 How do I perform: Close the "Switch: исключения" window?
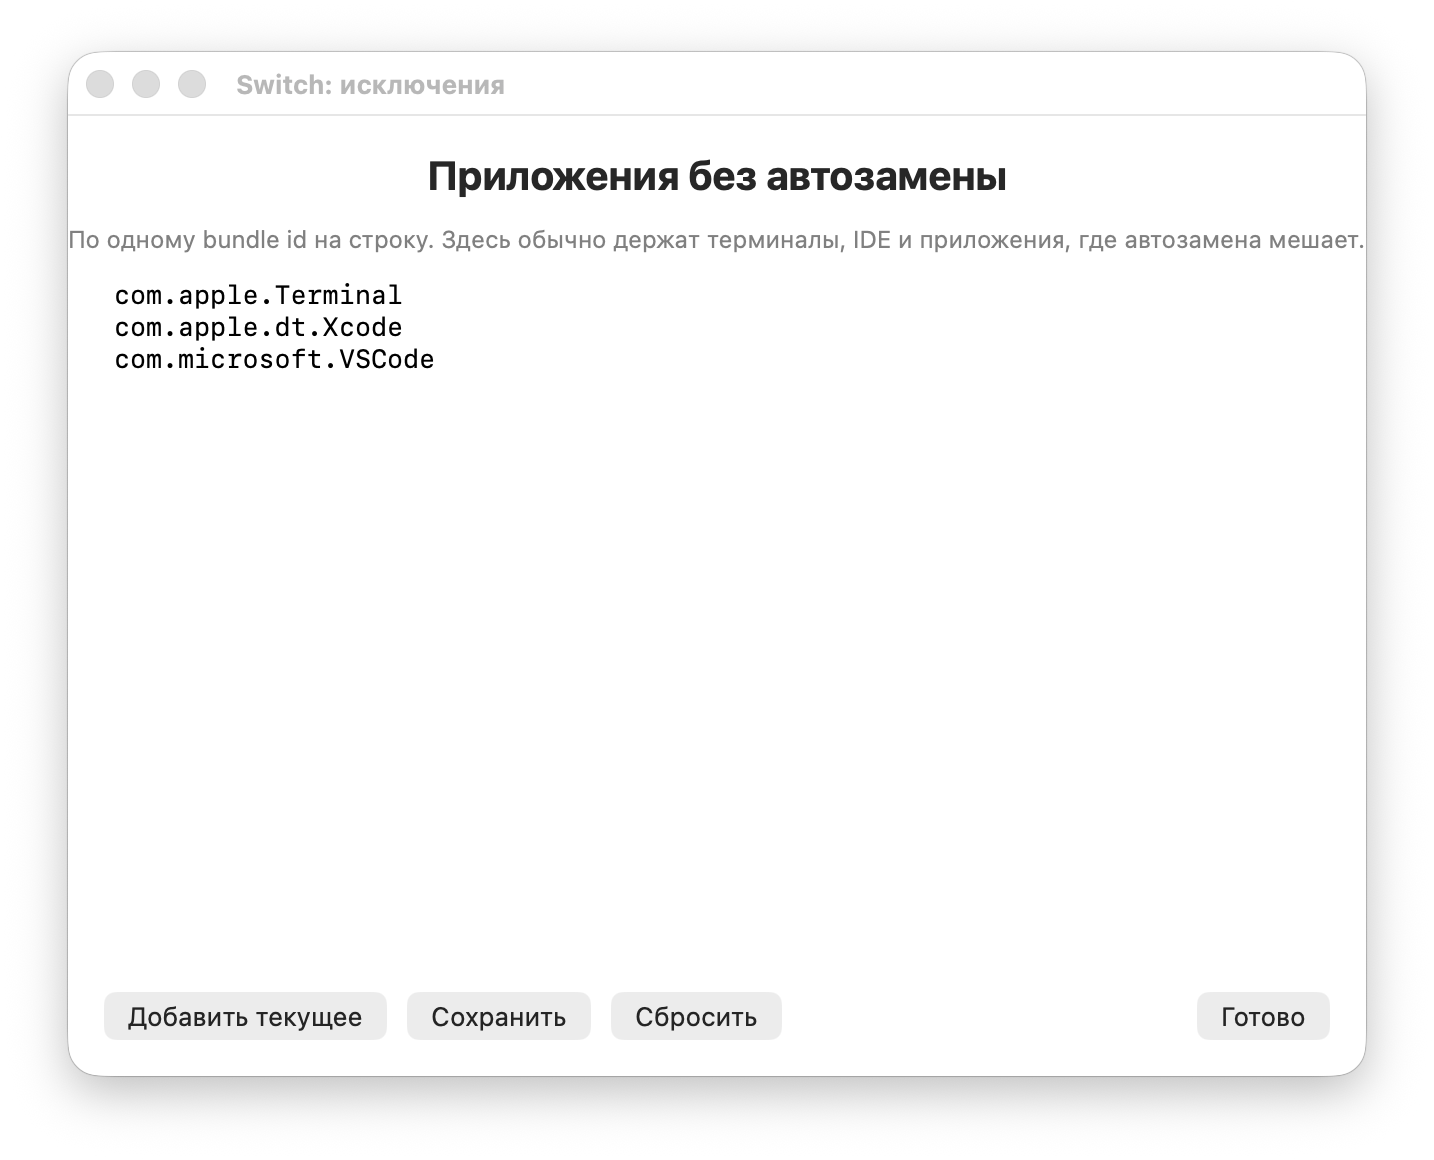tap(100, 84)
